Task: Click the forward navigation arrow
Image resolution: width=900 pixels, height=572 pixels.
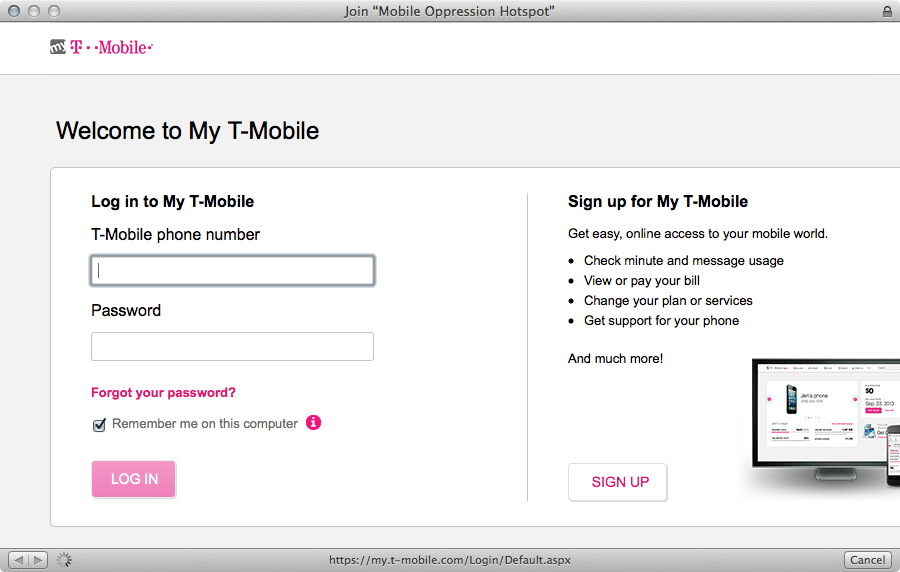Action: (38, 560)
